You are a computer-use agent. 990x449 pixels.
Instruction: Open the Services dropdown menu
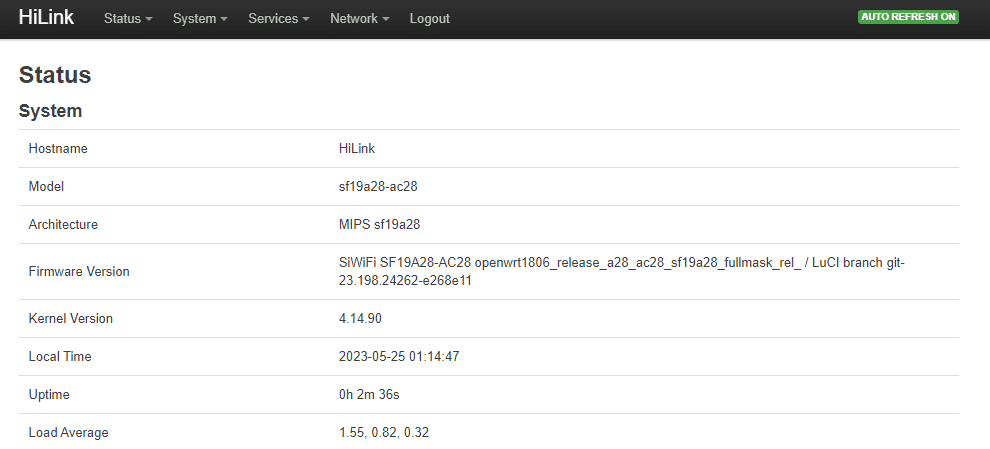click(278, 19)
